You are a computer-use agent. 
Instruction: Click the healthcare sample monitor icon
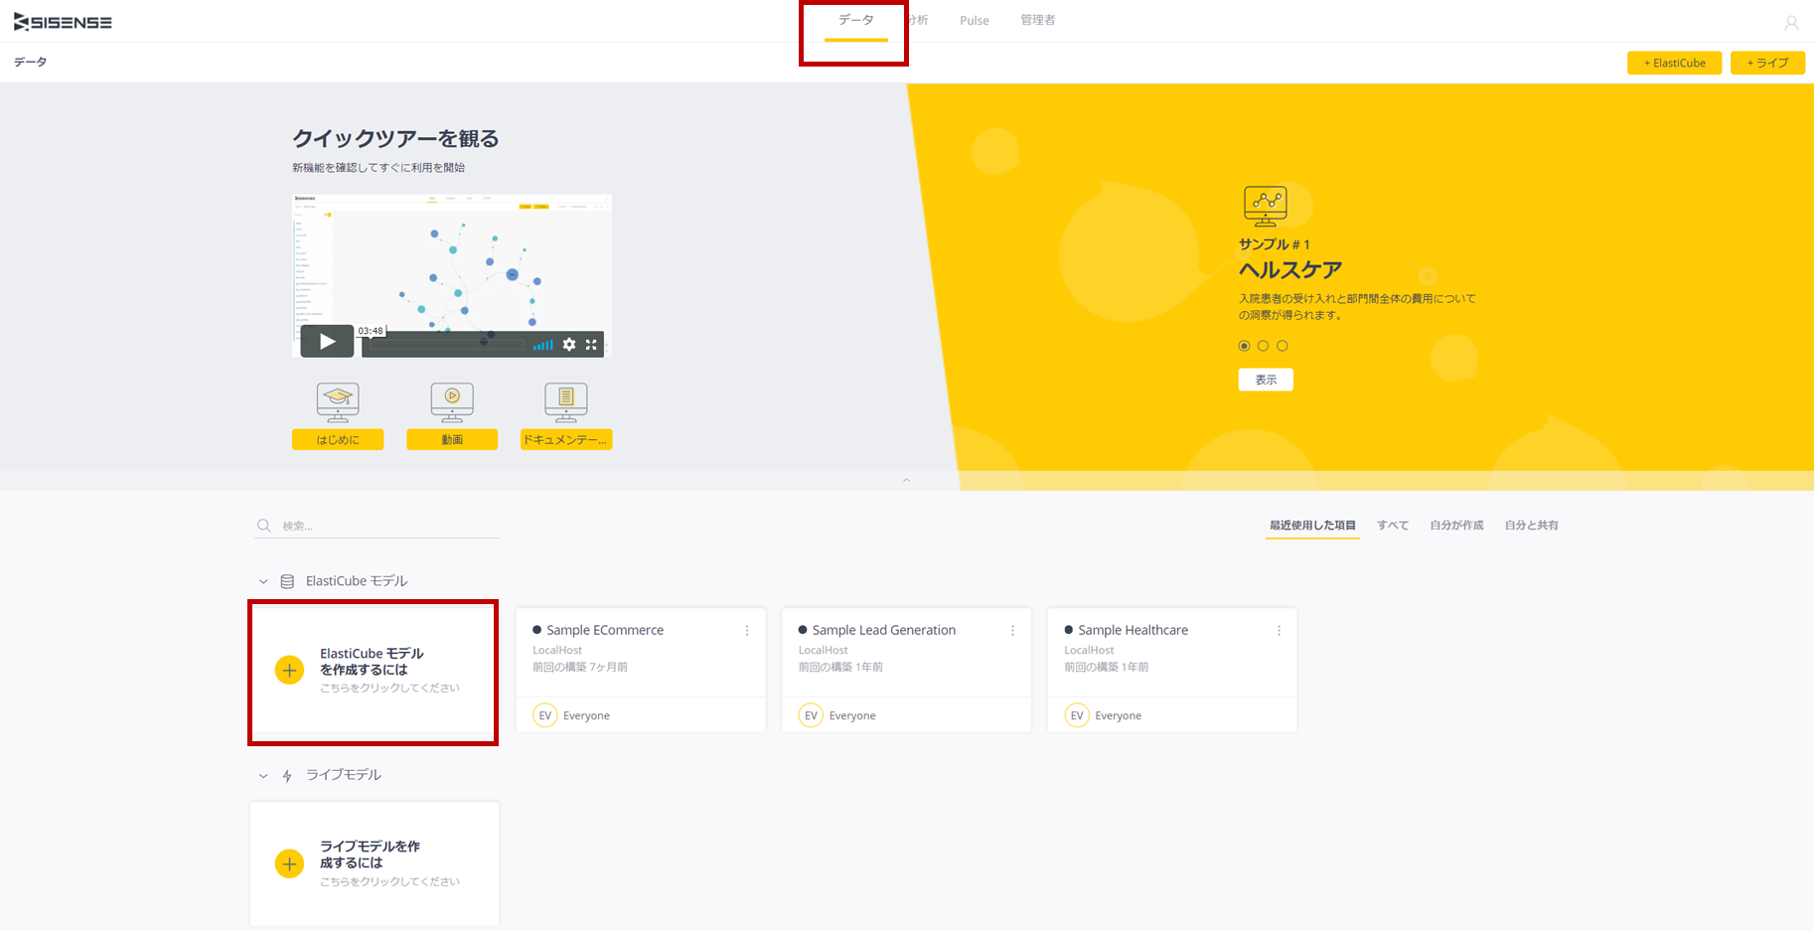[x=1265, y=206]
